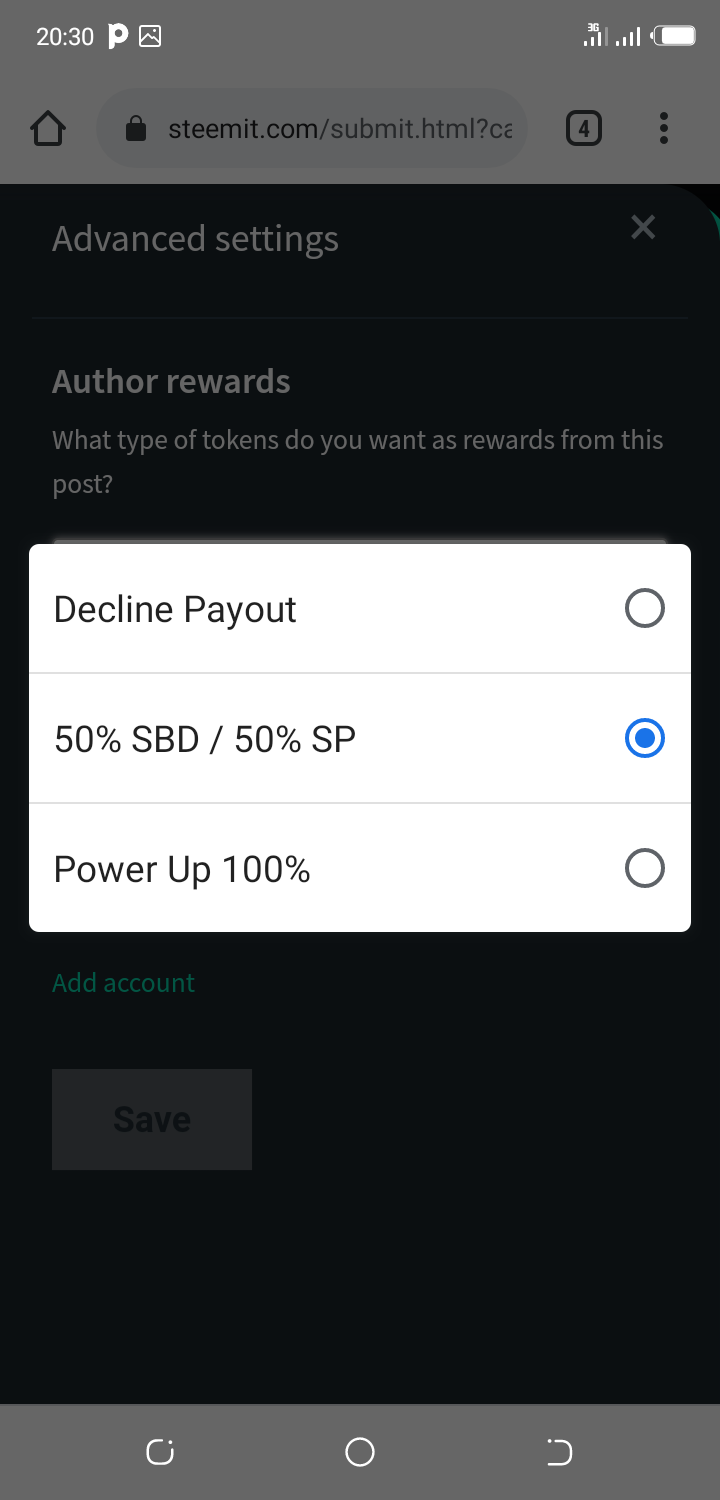The height and width of the screenshot is (1500, 720).
Task: Tap the Android home circle button
Action: (x=360, y=1452)
